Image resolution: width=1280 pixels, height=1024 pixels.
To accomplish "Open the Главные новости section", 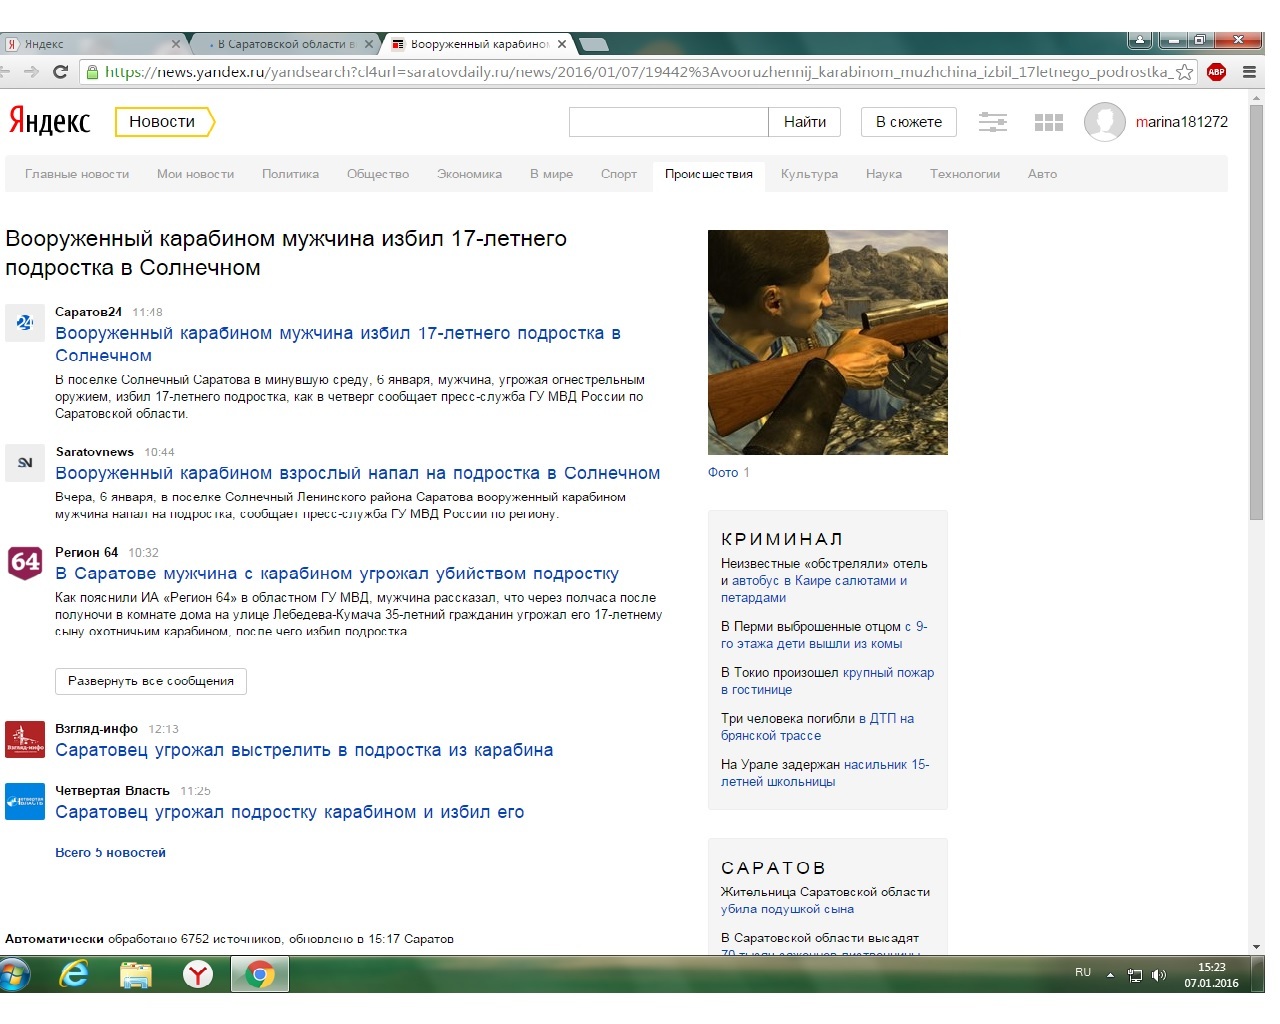I will tap(77, 174).
